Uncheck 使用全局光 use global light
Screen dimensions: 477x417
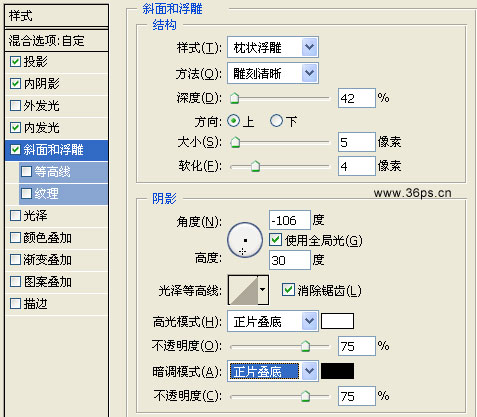[x=275, y=240]
